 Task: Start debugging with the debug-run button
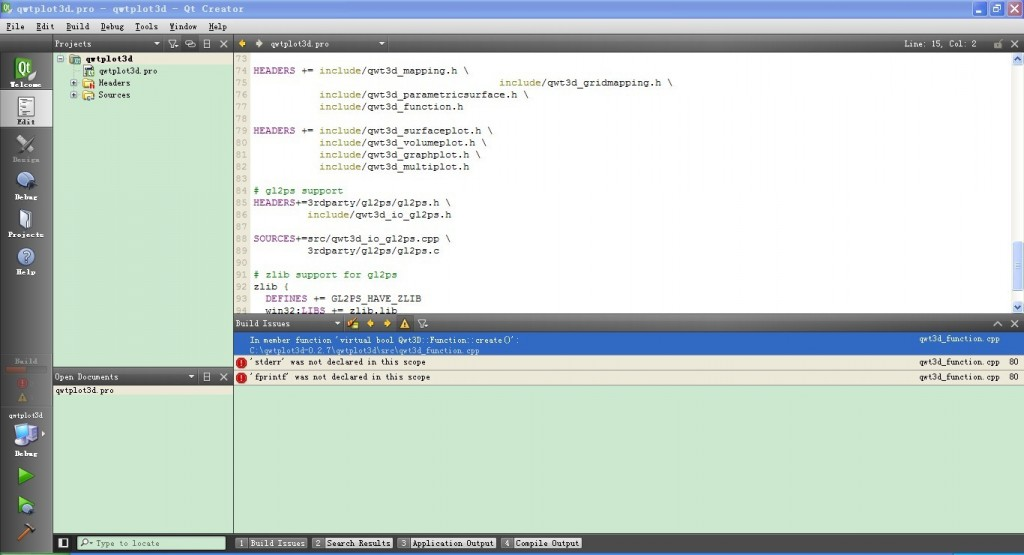pyautogui.click(x=26, y=504)
